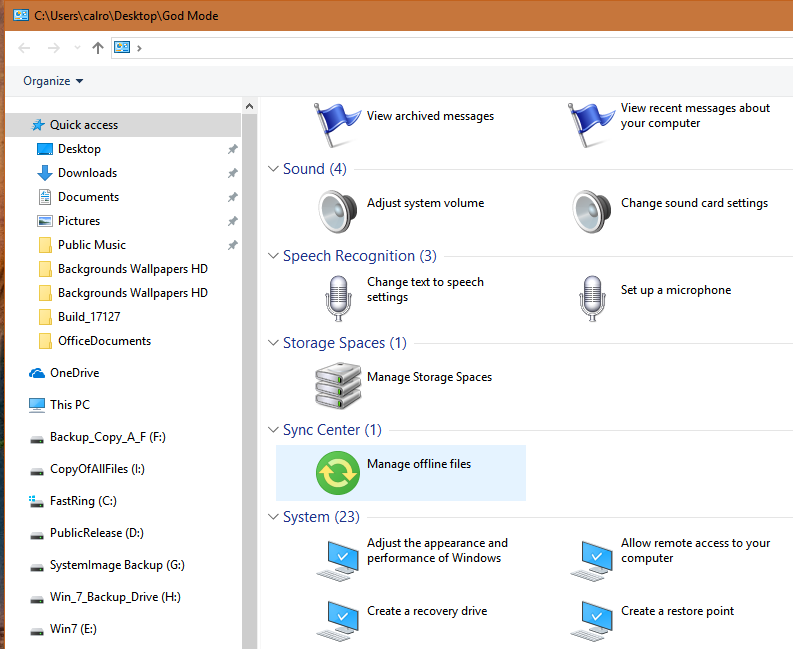
Task: Unpin Pictures using its pin icon
Action: point(233,221)
